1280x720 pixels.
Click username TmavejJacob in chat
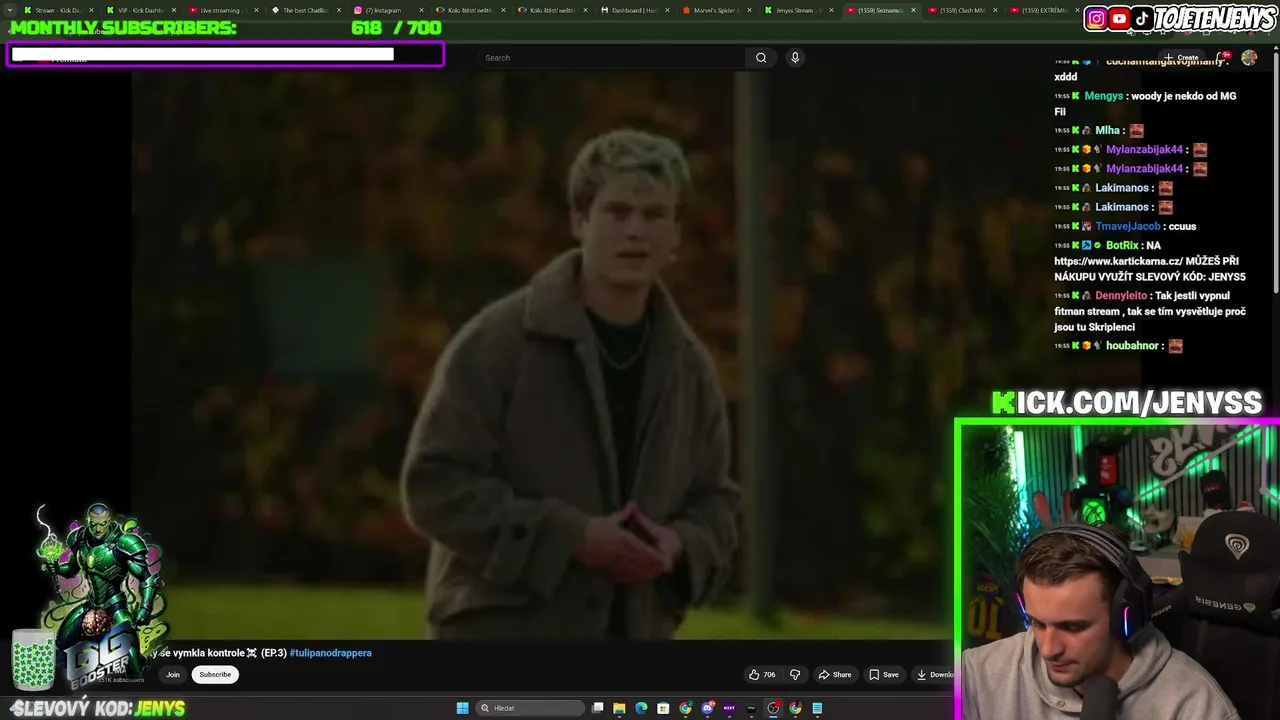coord(1128,226)
